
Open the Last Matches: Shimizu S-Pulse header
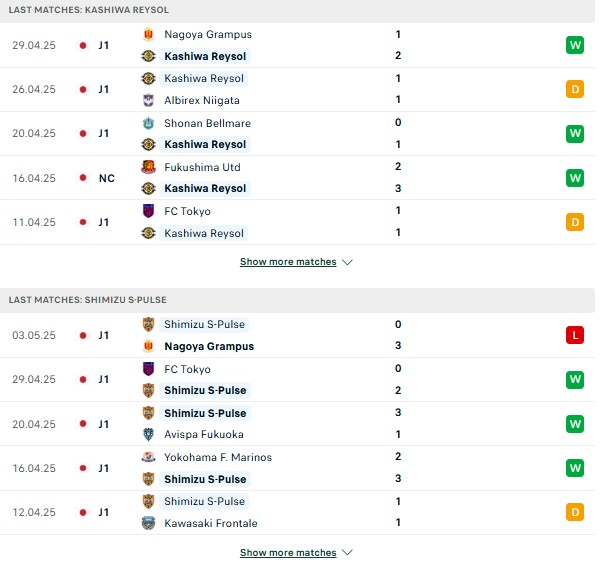(x=88, y=300)
